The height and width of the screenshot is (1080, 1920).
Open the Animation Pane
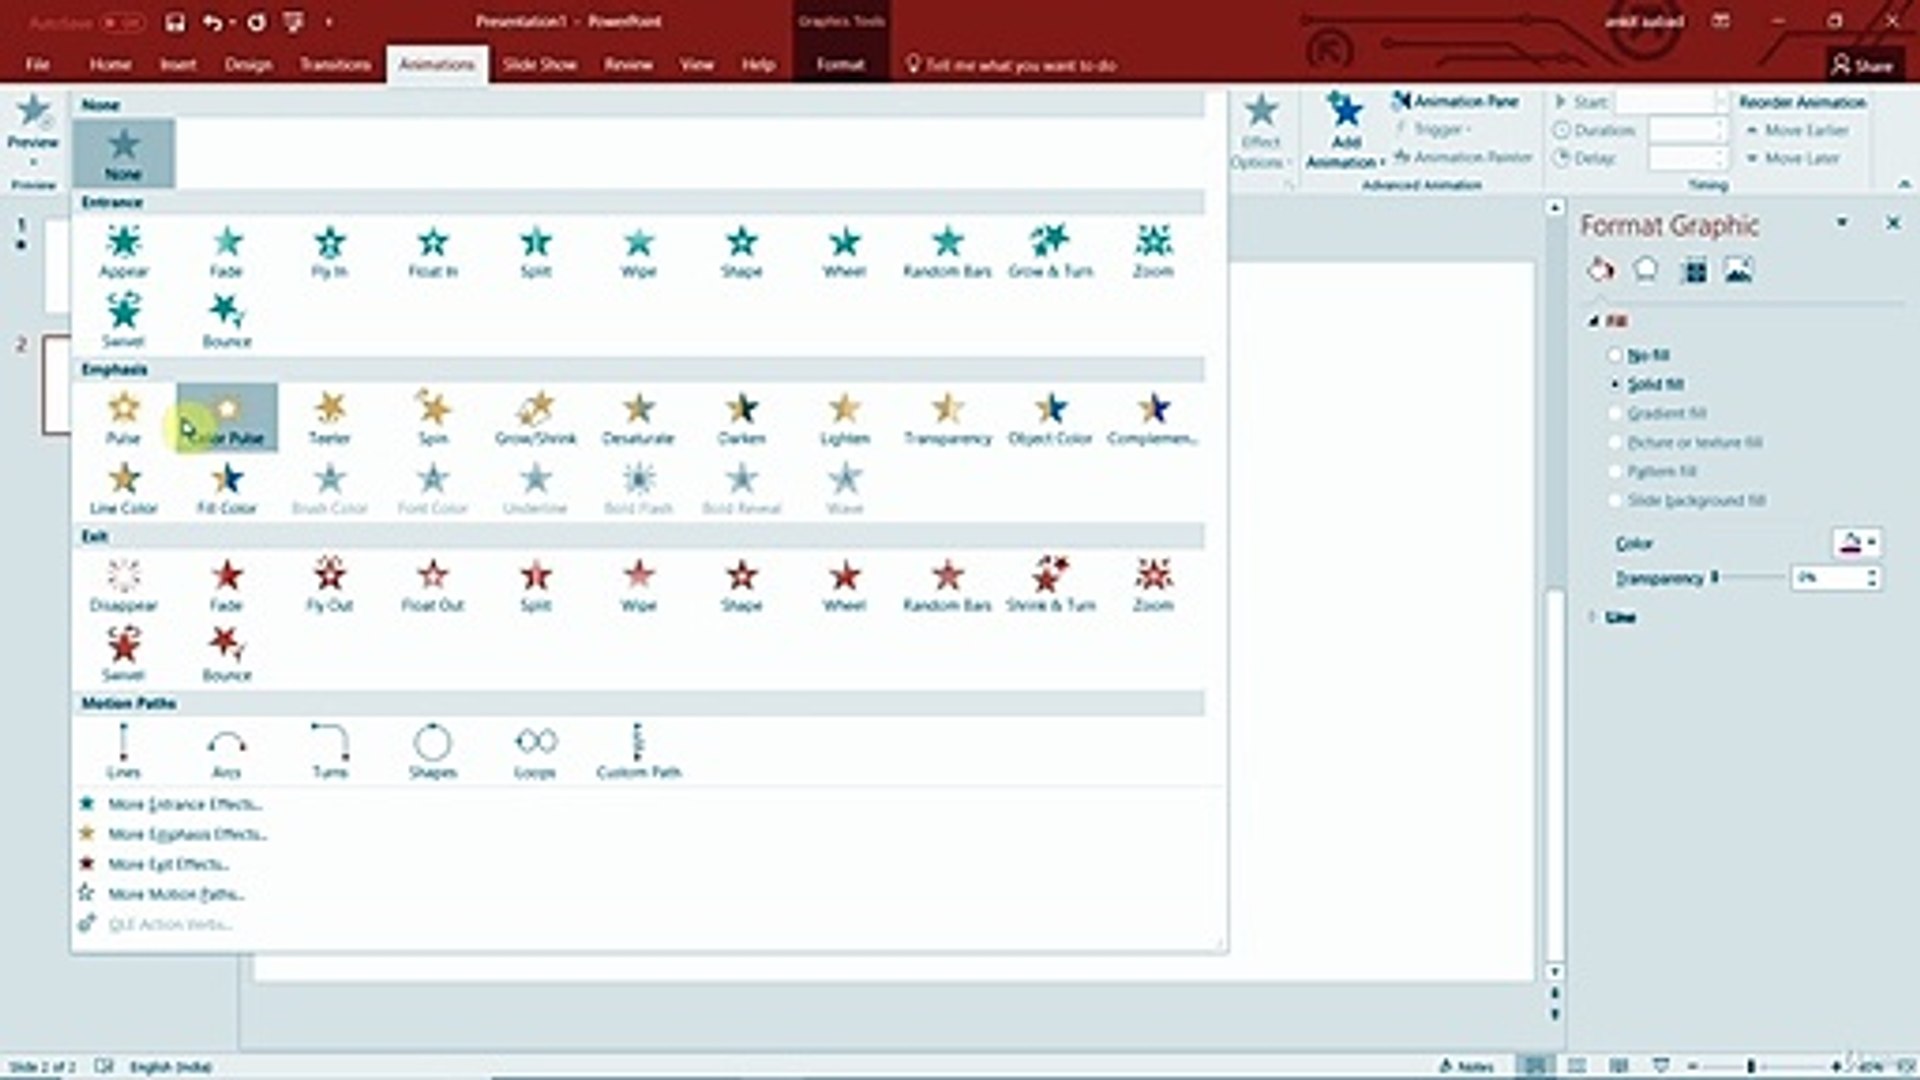(x=1455, y=101)
